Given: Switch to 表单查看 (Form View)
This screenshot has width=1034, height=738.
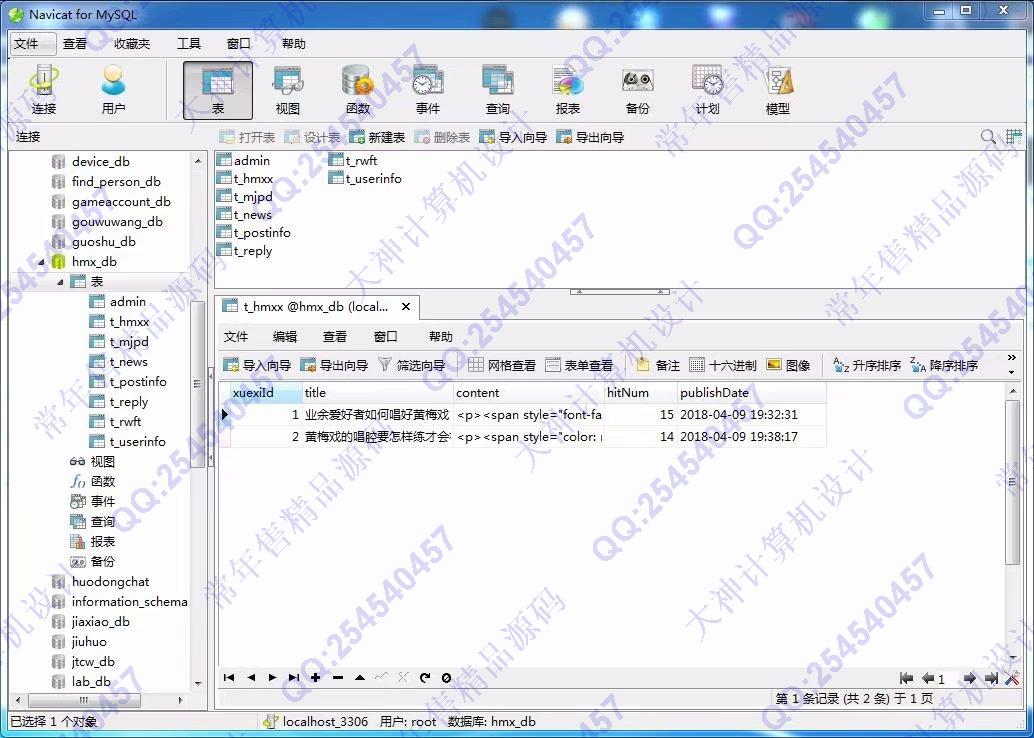Looking at the screenshot, I should click(x=579, y=365).
